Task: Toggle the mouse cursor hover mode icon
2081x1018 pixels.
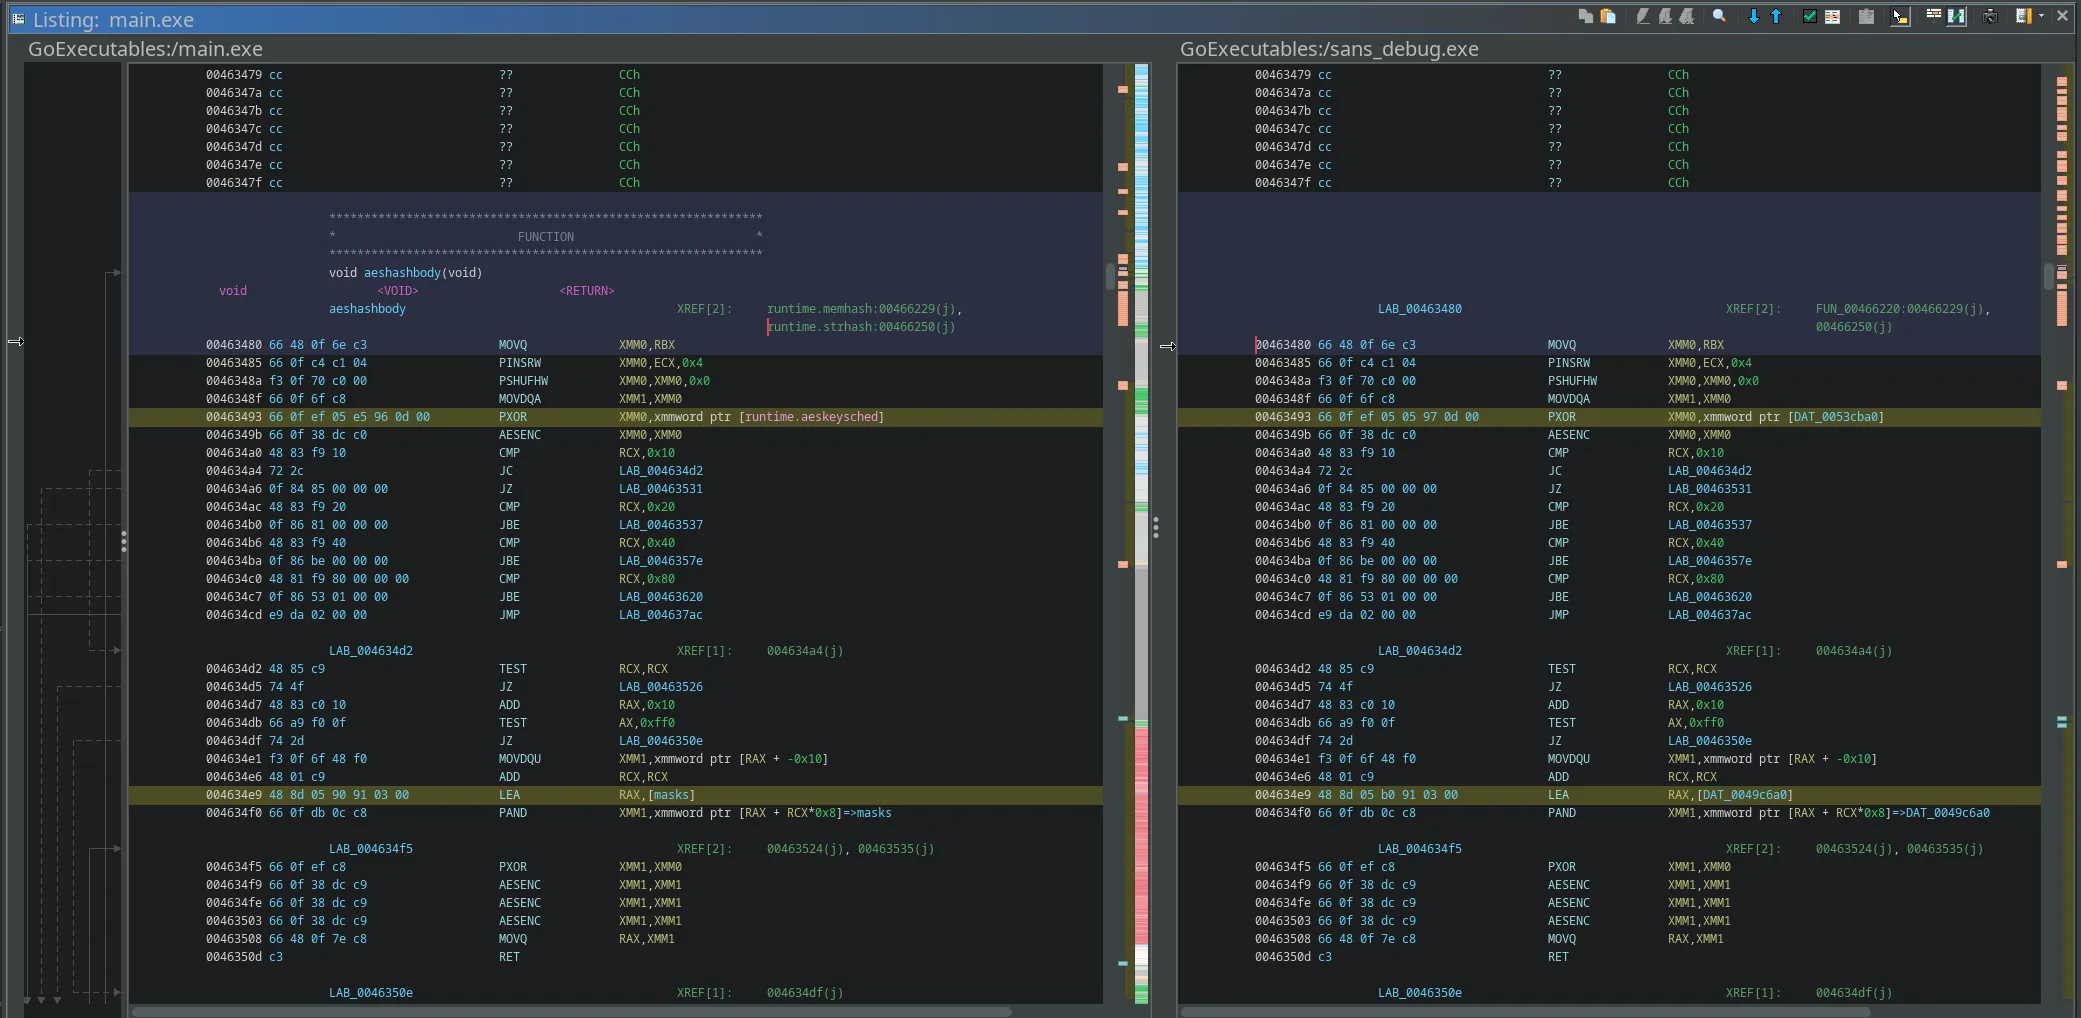Action: (1900, 16)
